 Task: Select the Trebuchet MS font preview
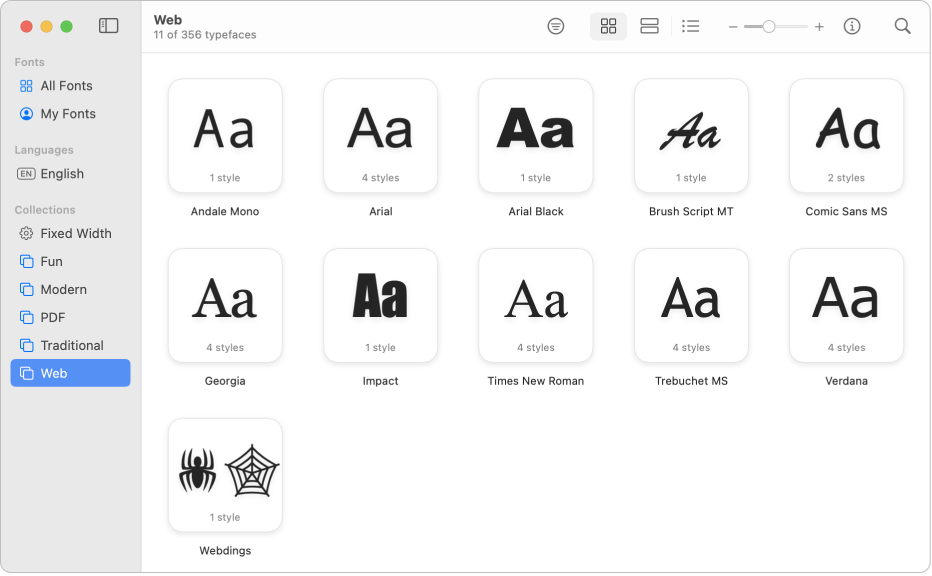[x=691, y=306]
